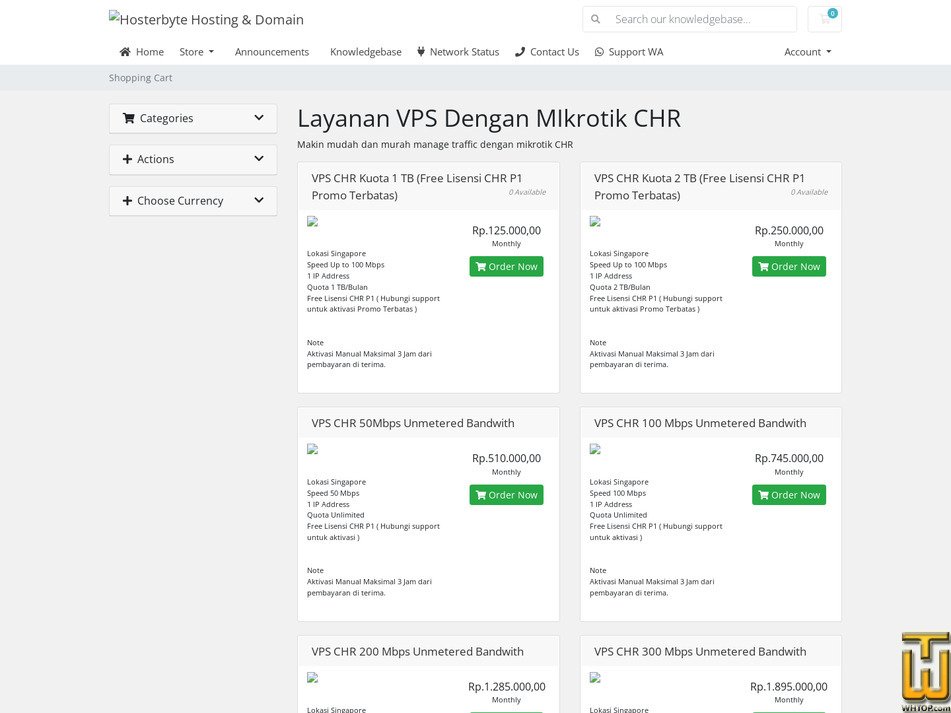Click Order Now for VPS CHR 100 Mbps Unmetered

click(789, 494)
